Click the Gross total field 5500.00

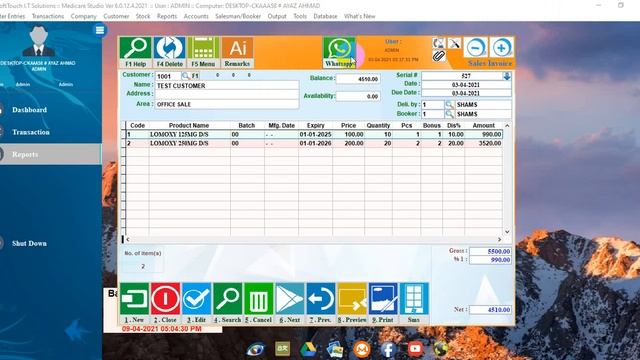click(490, 251)
